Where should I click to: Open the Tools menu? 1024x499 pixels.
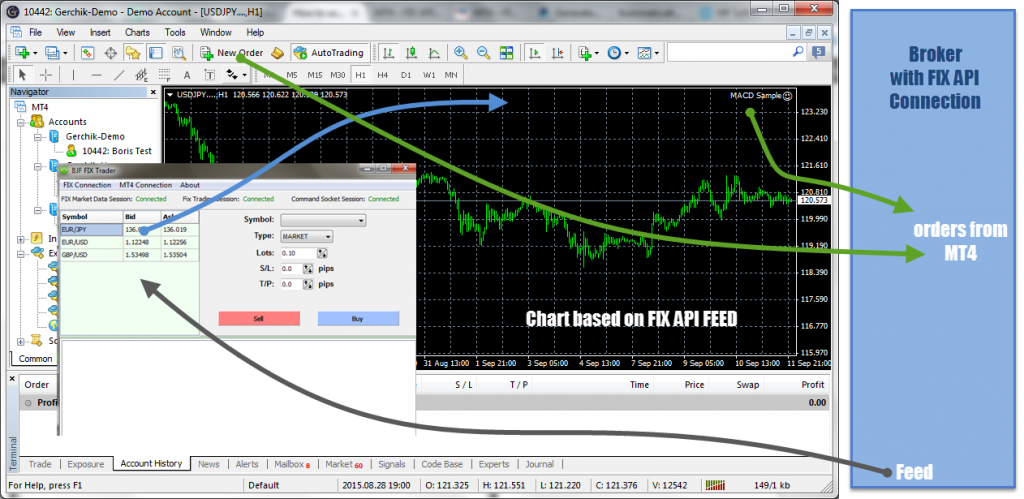point(175,32)
